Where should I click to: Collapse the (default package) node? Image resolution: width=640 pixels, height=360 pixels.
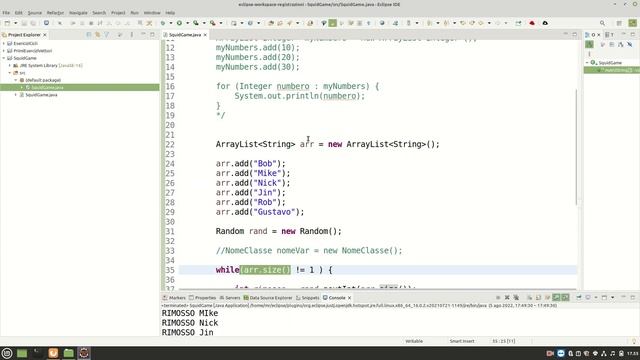pyautogui.click(x=16, y=80)
